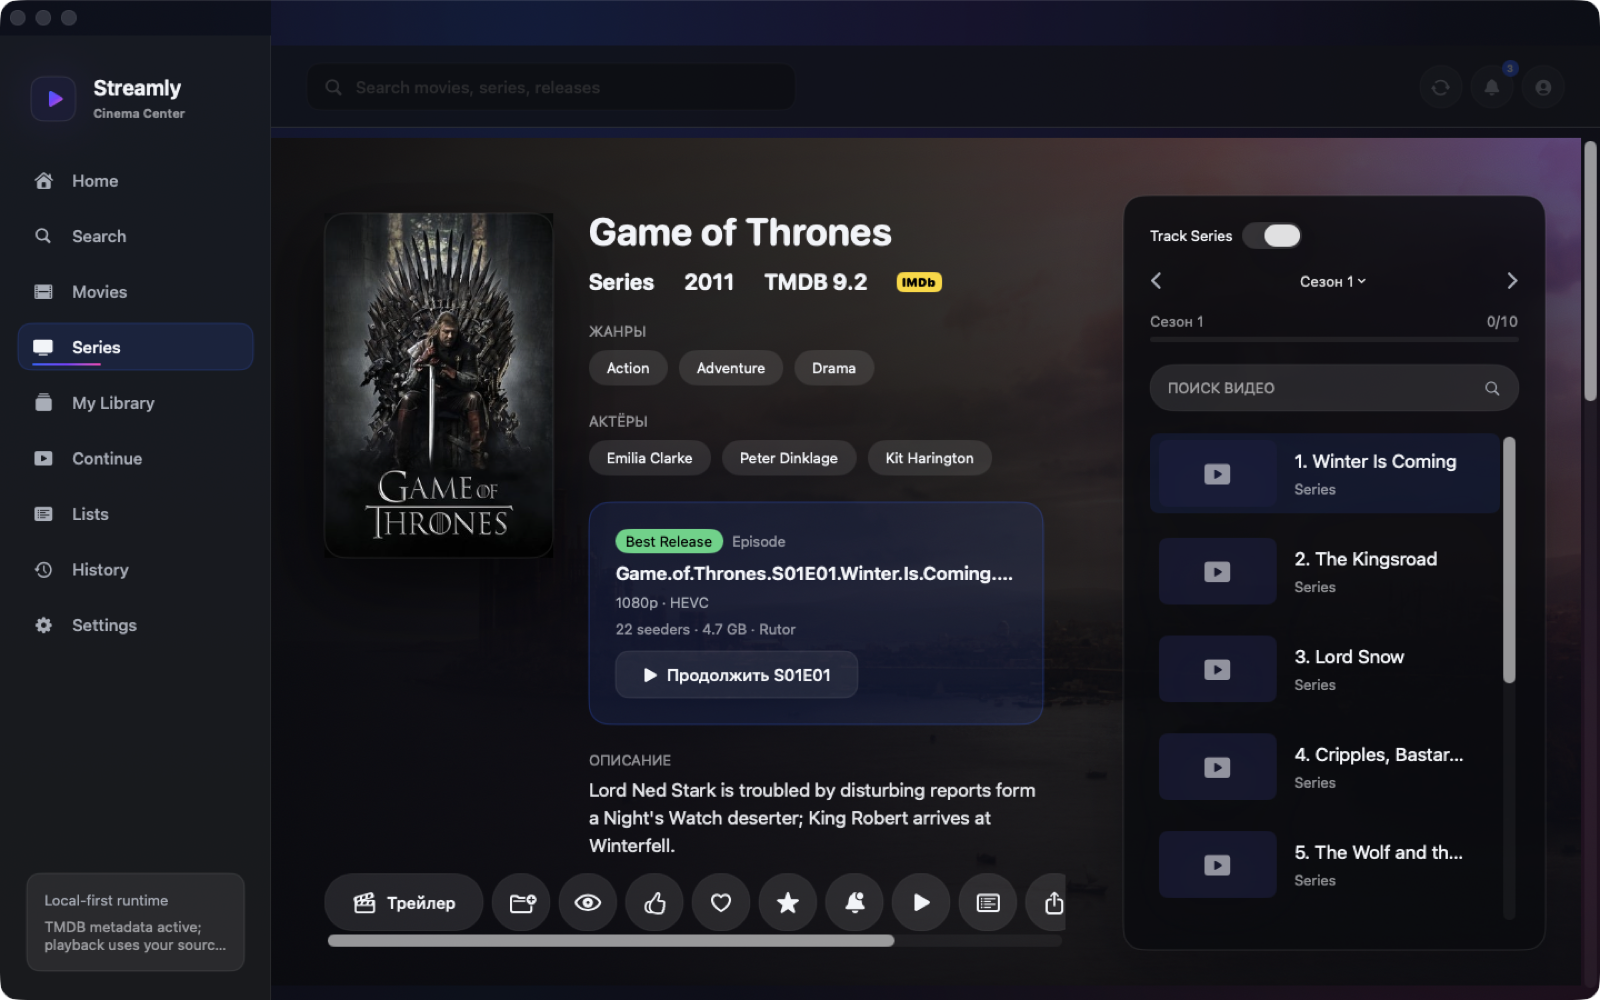Open Lists in the sidebar
The height and width of the screenshot is (1000, 1600).
click(135, 514)
